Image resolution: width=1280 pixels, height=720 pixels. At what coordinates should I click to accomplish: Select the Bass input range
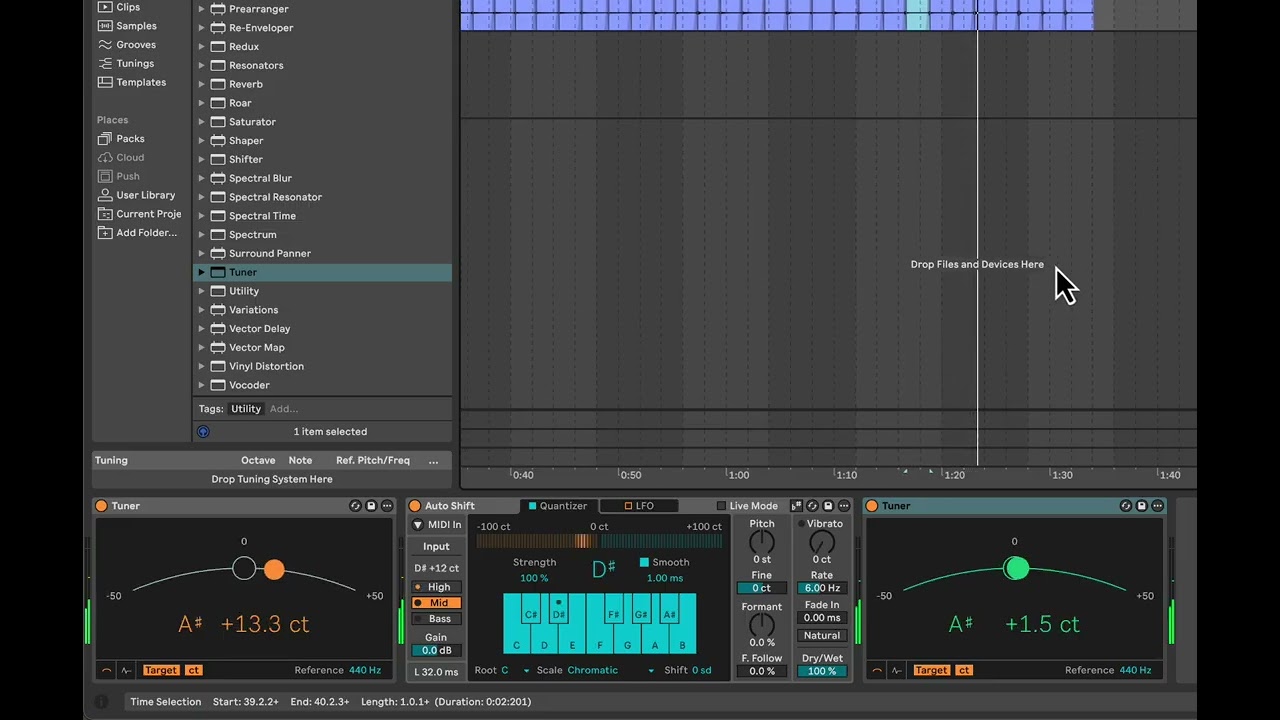[x=436, y=619]
